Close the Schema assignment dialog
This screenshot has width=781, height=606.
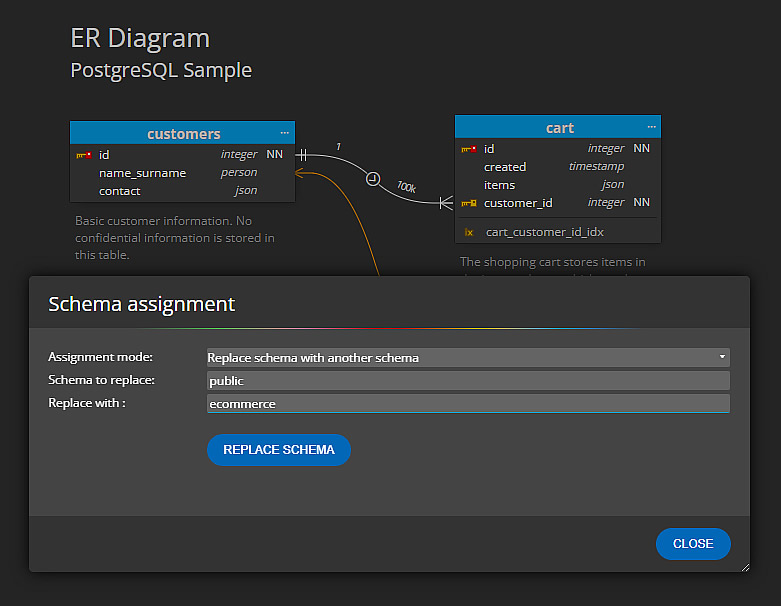[x=693, y=544]
